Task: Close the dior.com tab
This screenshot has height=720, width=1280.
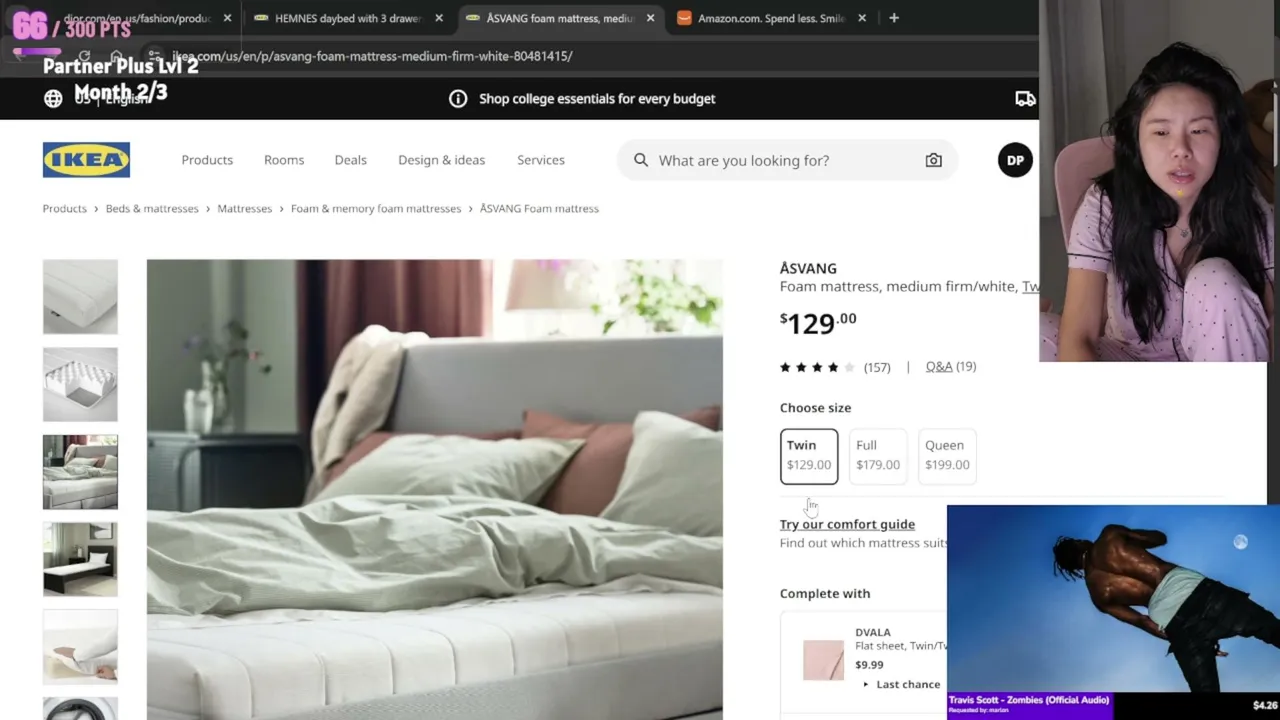Action: click(228, 18)
